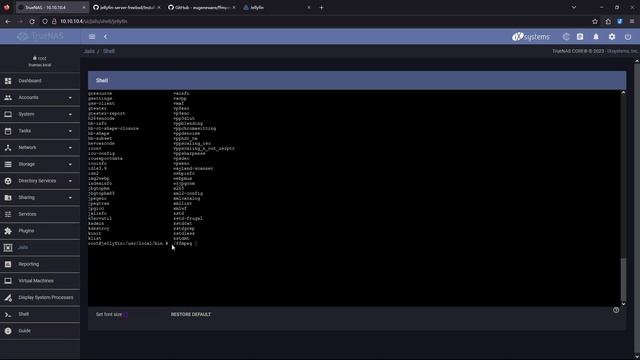This screenshot has height=360, width=640.
Task: Click the Storage list icon
Action: (8, 164)
